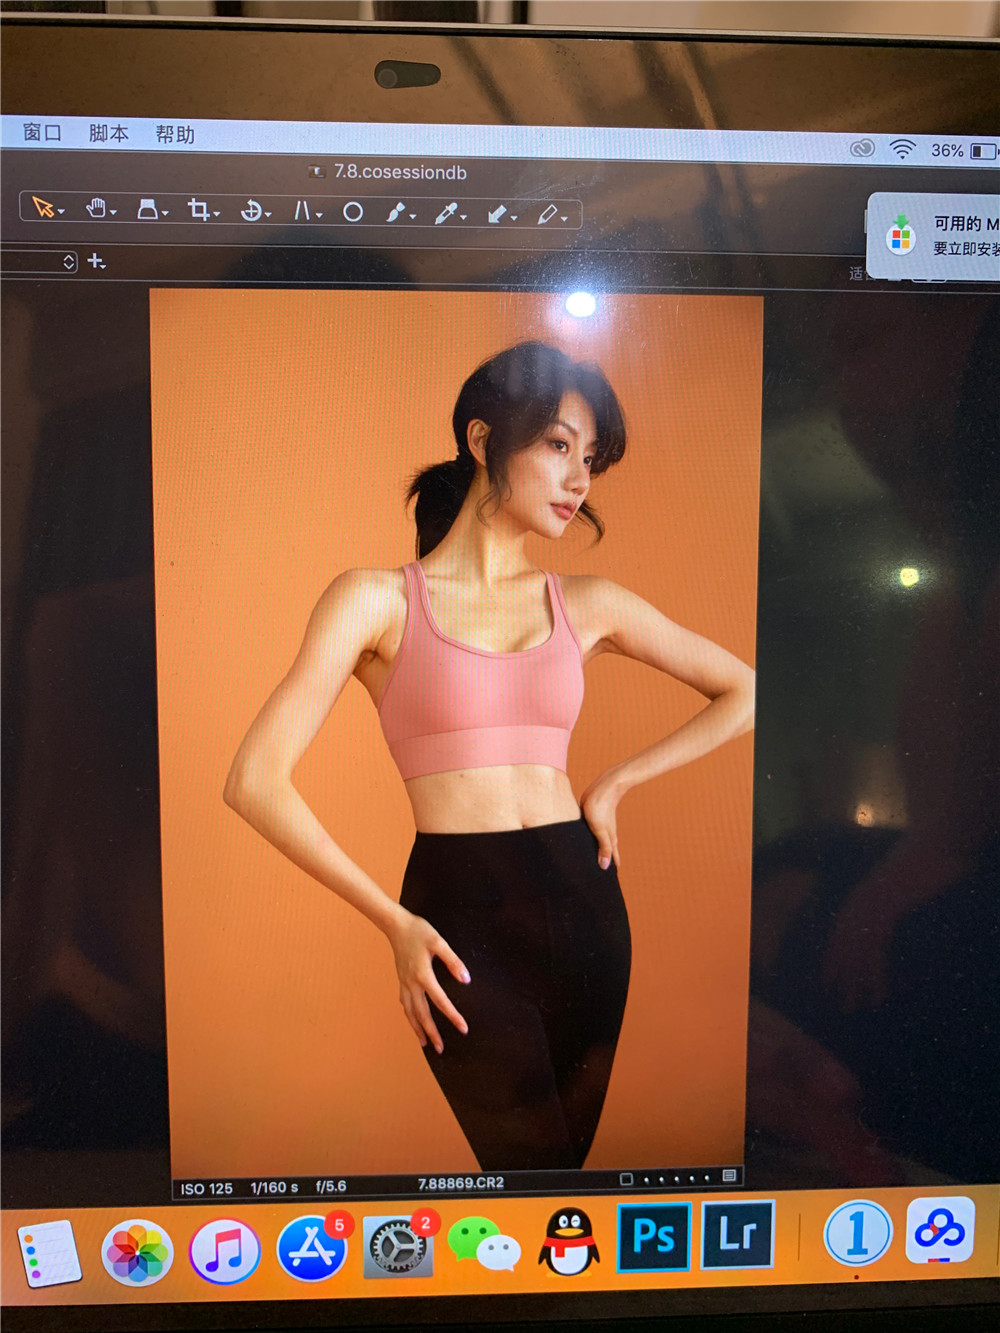Screen dimensions: 1000x1333
Task: Open the 帮助 menu
Action: (175, 134)
